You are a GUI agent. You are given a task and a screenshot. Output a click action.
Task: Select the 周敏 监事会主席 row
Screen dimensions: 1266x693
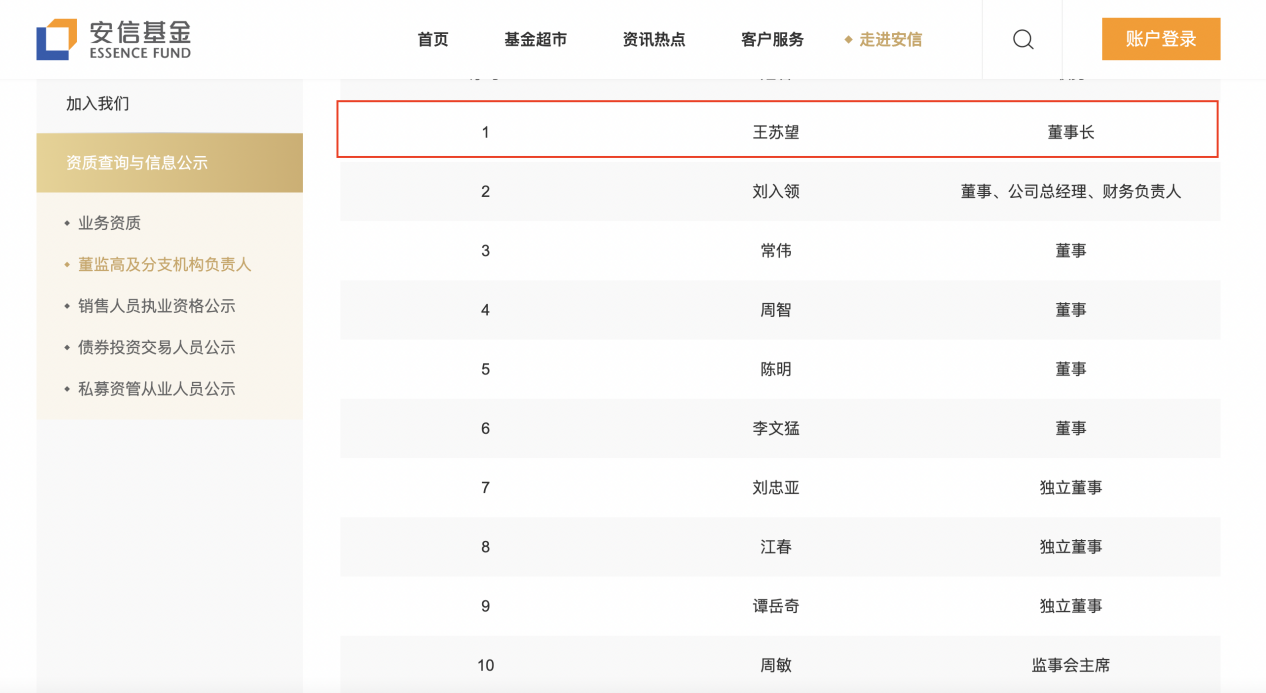pos(780,665)
